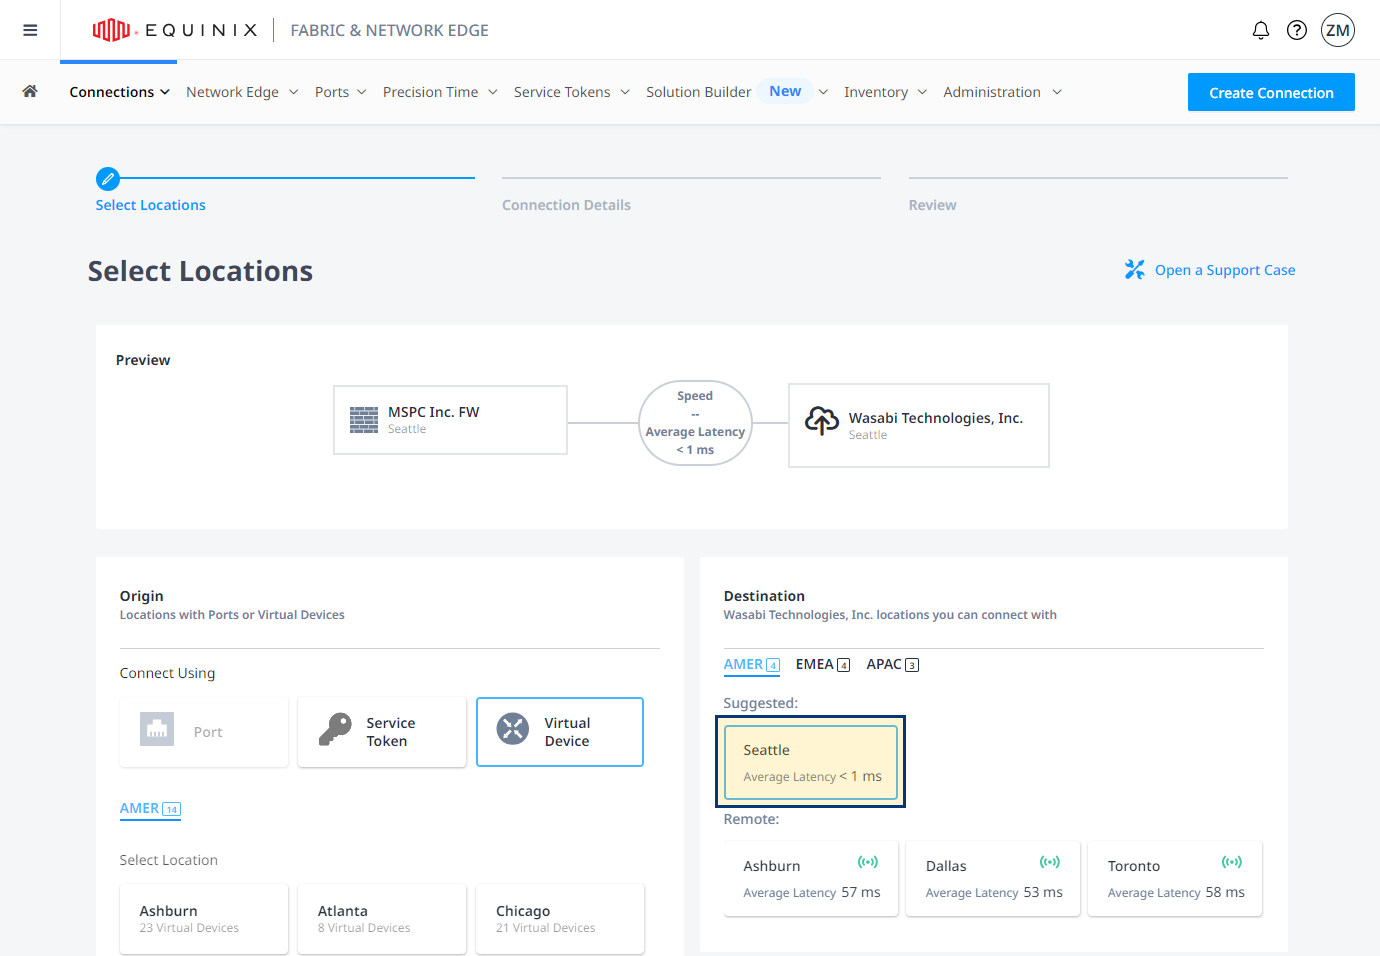Click the New badge on Solution Builder
1380x956 pixels.
coord(785,91)
